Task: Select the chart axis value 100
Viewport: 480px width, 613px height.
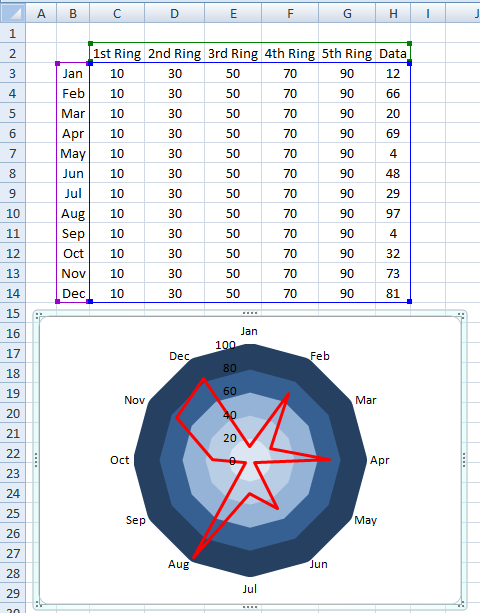Action: click(225, 345)
